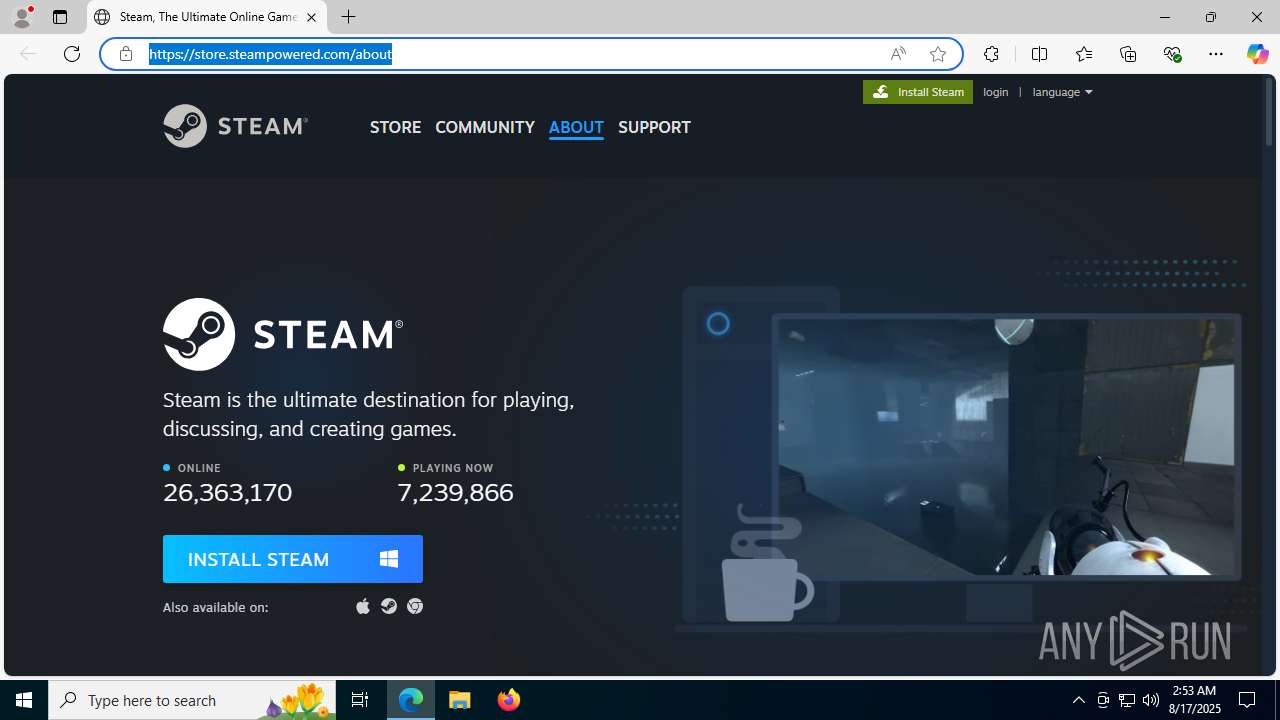Expand the language dropdown
This screenshot has width=1280, height=720.
coord(1062,92)
